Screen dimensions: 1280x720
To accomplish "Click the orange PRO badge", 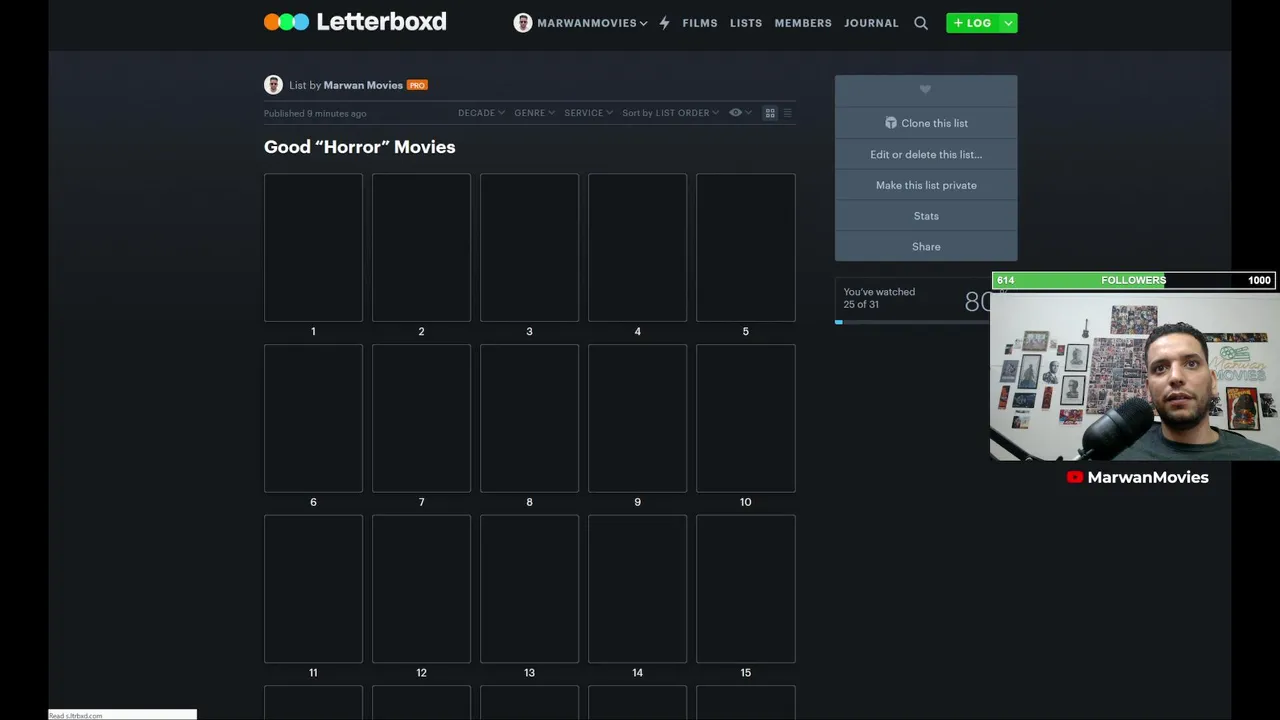I will pyautogui.click(x=417, y=85).
